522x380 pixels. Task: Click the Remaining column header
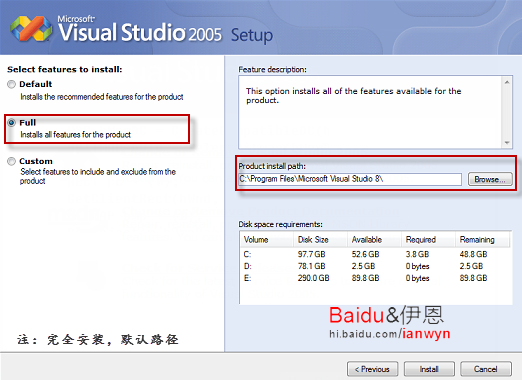pos(482,240)
